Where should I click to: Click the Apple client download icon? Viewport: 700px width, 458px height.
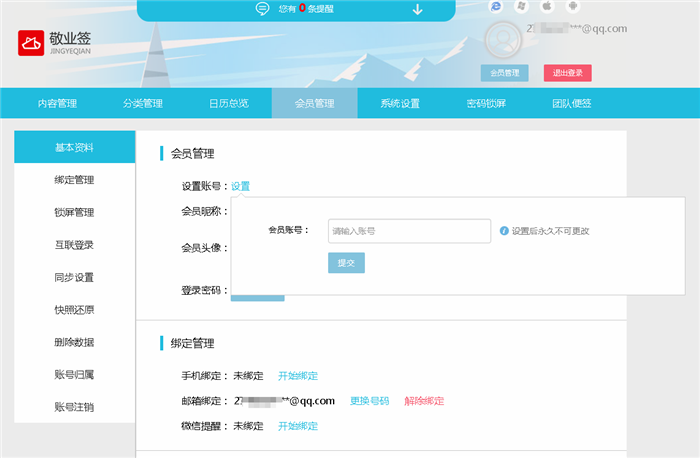pos(547,6)
